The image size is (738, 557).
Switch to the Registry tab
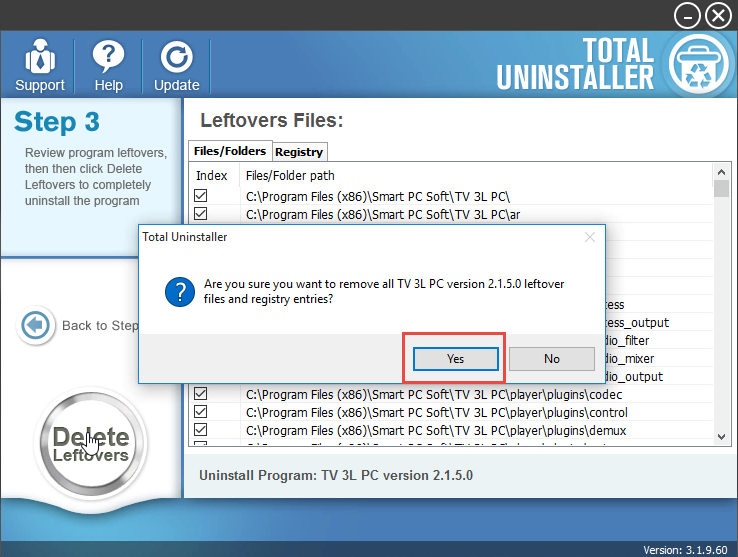pyautogui.click(x=299, y=152)
